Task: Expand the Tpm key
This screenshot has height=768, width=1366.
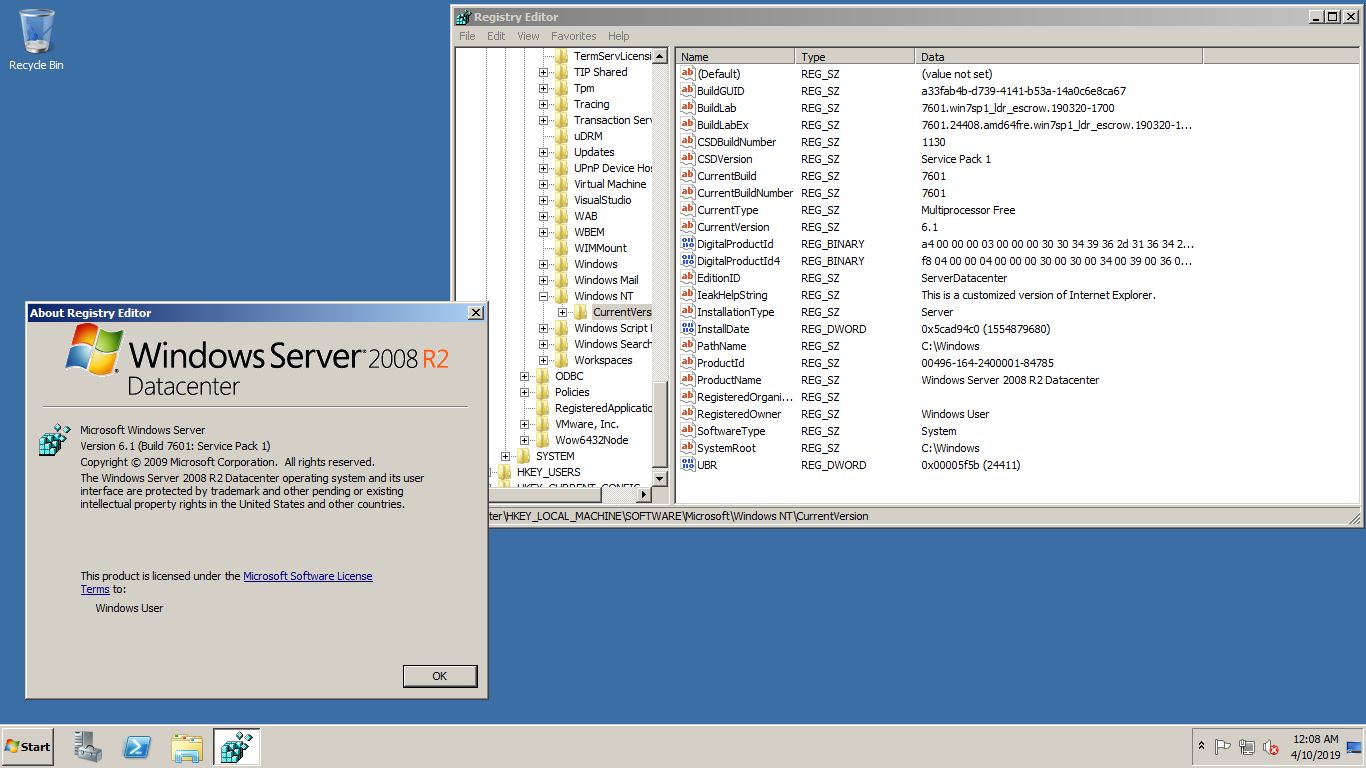Action: pyautogui.click(x=543, y=88)
